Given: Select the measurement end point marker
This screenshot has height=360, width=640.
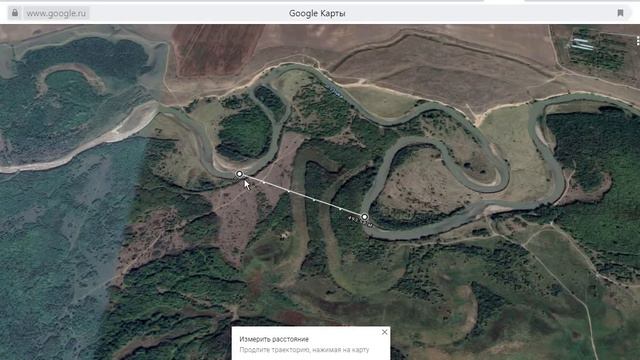Looking at the screenshot, I should pyautogui.click(x=364, y=217).
